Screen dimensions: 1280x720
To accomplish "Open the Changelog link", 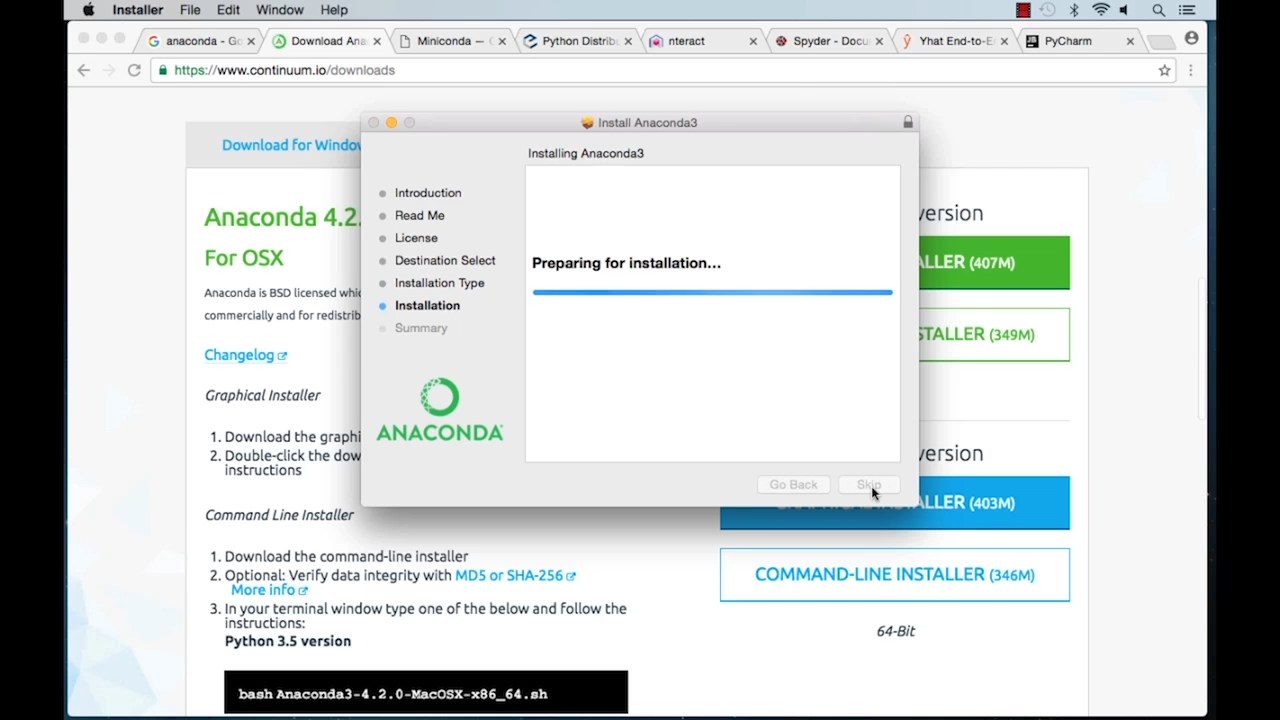I will click(x=245, y=355).
